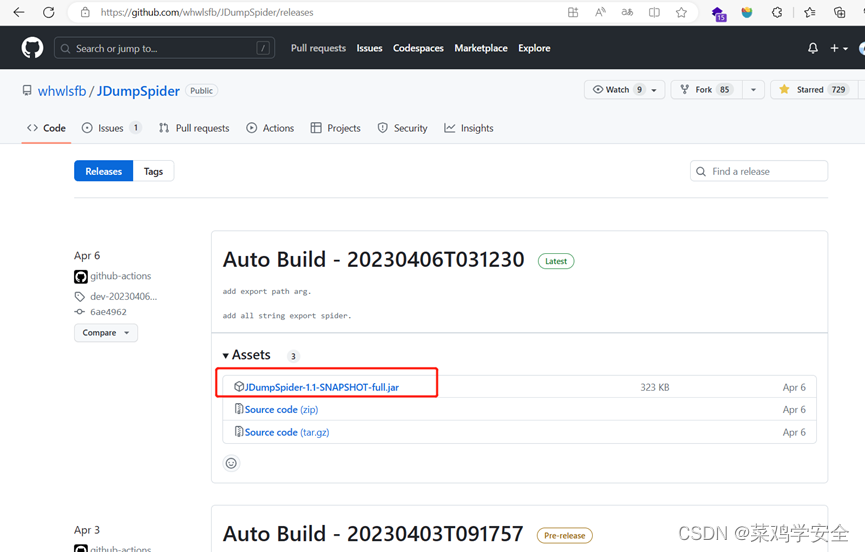
Task: Open browser extensions puzzle icon
Action: pyautogui.click(x=777, y=12)
